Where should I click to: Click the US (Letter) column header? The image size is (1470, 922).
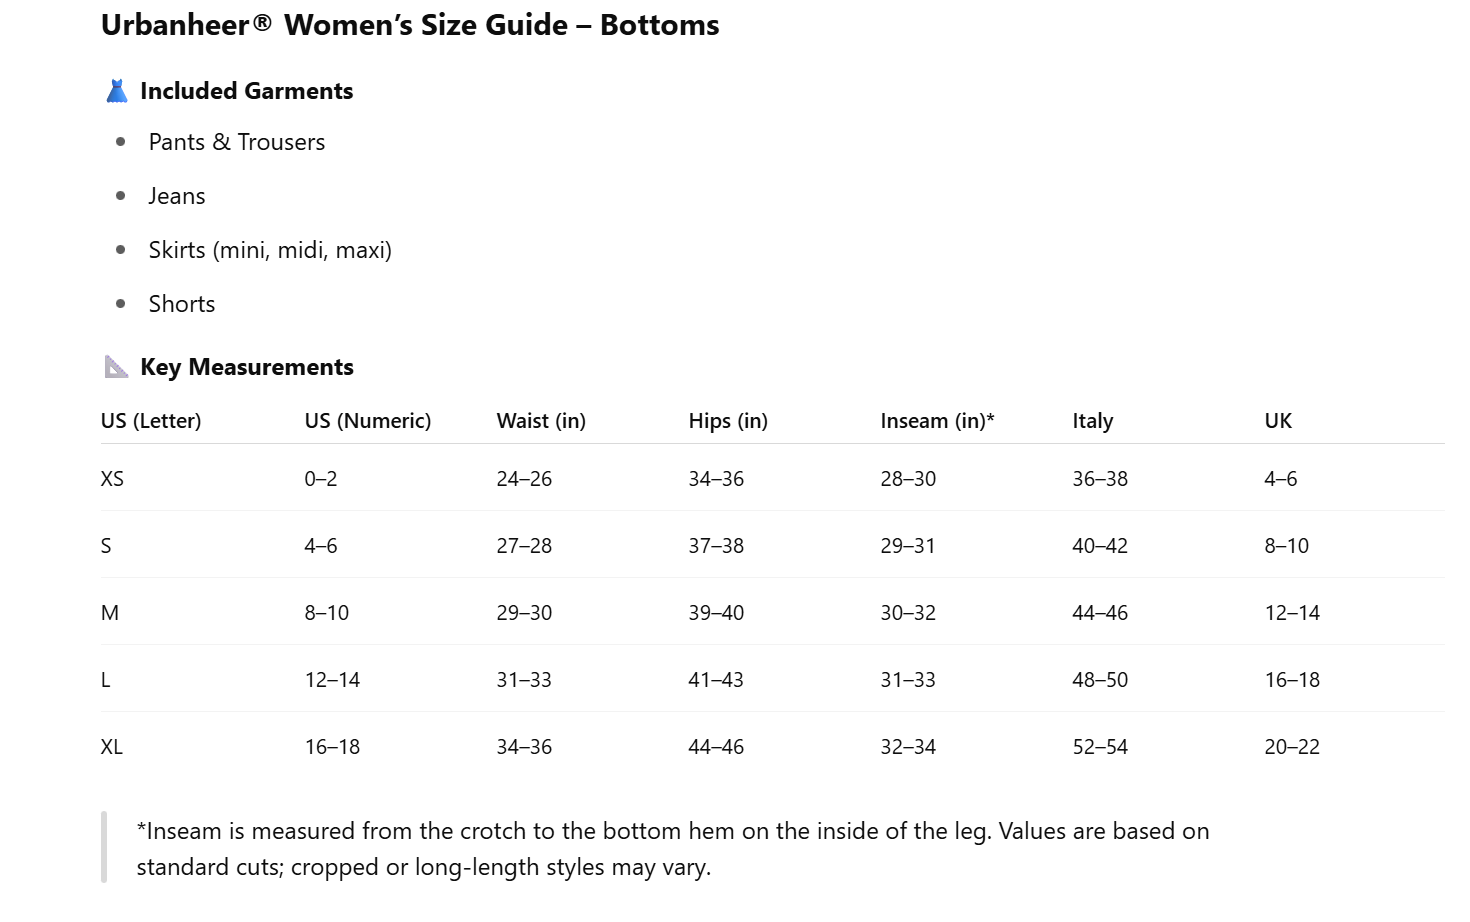tap(151, 421)
